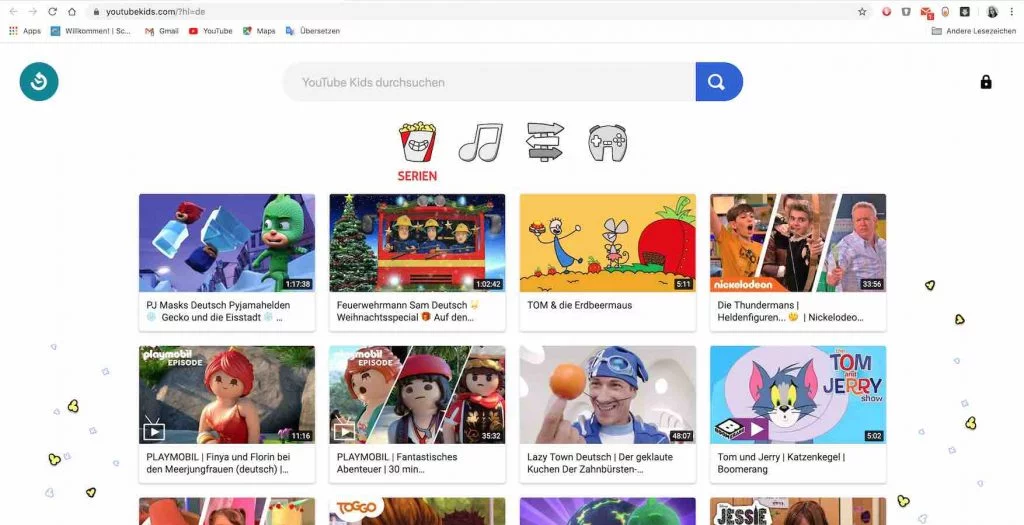Image resolution: width=1024 pixels, height=525 pixels.
Task: Open PLAYMOBIL Finya und Florin thumbnail
Action: coord(227,394)
